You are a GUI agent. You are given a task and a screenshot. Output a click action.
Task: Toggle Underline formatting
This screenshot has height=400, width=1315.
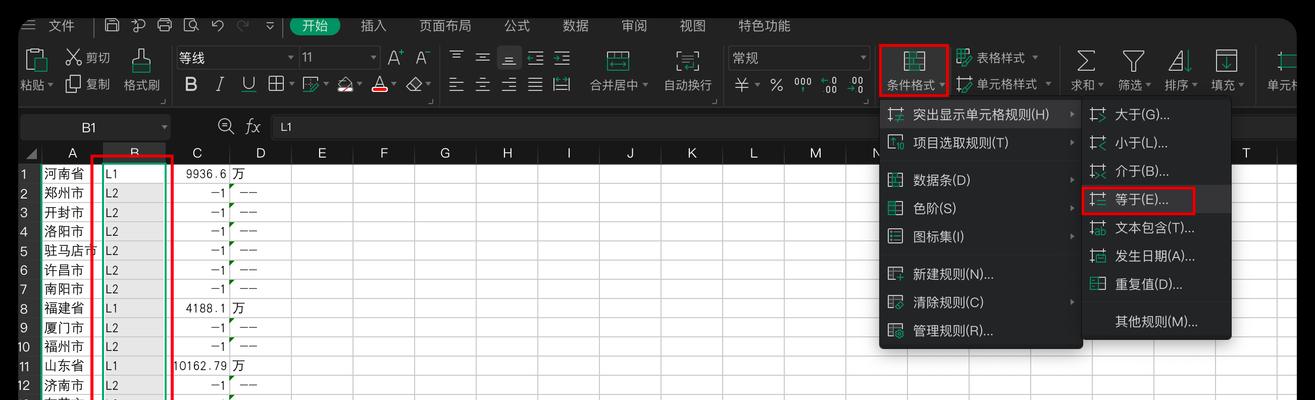[248, 85]
